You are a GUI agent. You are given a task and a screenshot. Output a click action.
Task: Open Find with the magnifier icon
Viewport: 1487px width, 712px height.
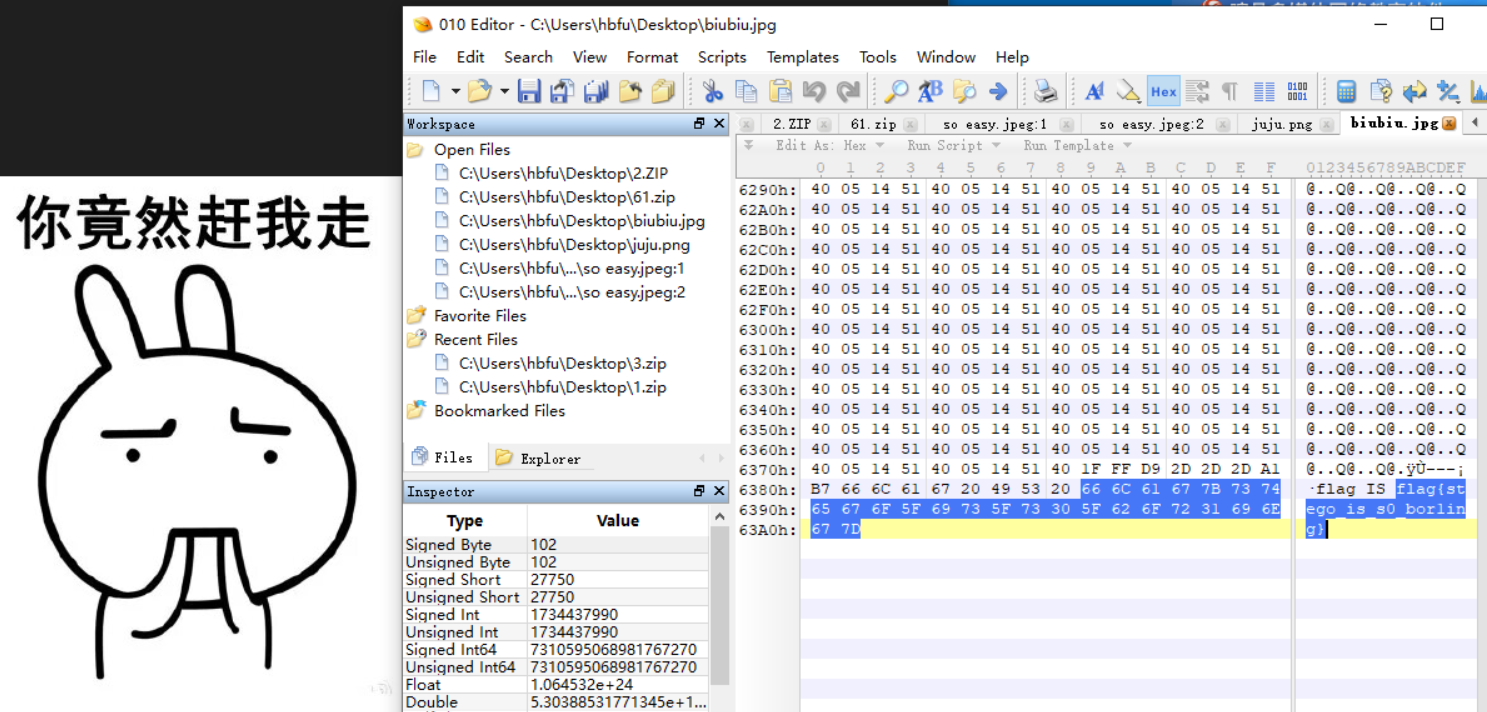pos(896,92)
